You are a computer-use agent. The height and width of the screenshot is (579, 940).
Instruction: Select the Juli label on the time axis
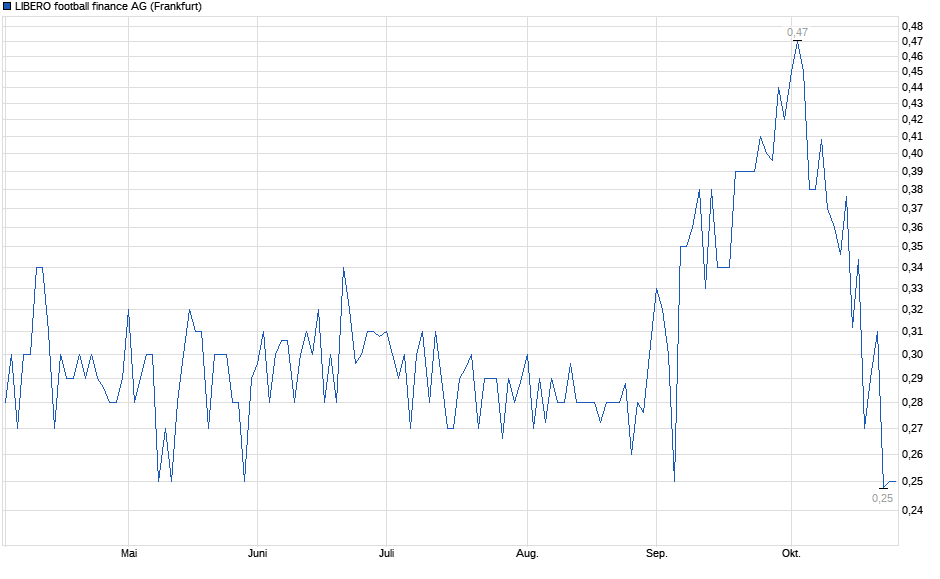click(x=387, y=553)
